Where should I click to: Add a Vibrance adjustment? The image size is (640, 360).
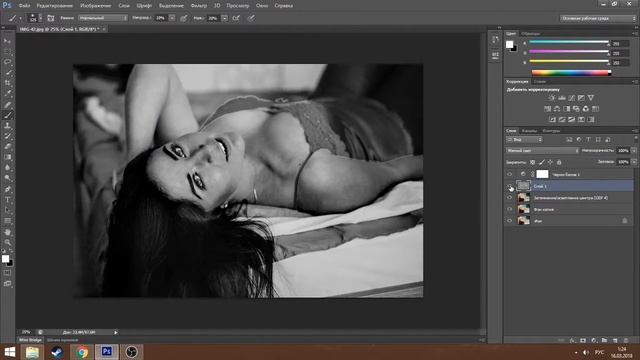[591, 98]
